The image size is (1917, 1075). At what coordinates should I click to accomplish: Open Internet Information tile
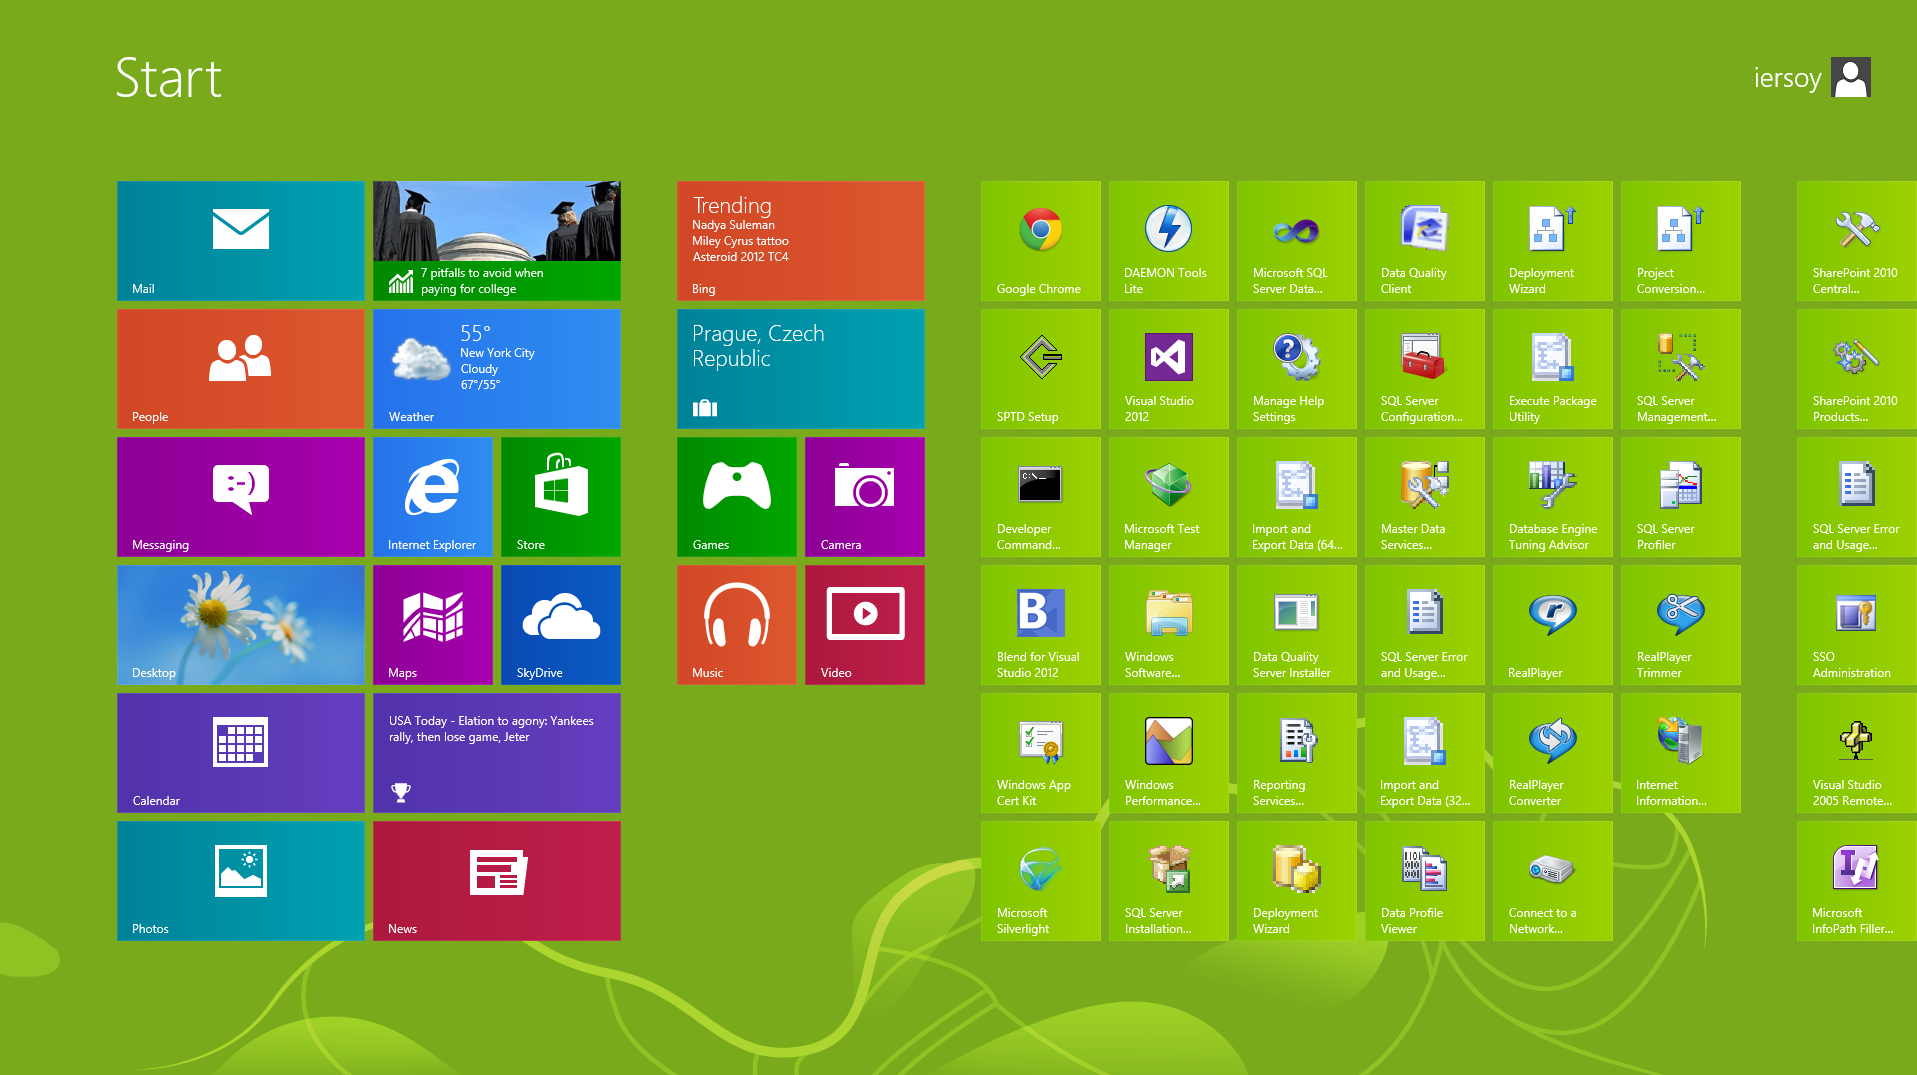coord(1681,753)
